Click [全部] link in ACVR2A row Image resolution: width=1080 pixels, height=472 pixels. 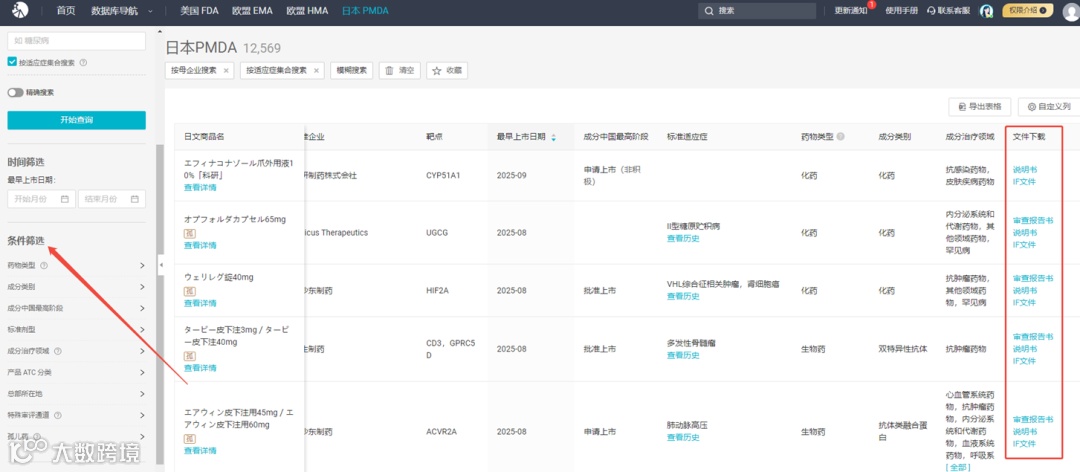958,468
